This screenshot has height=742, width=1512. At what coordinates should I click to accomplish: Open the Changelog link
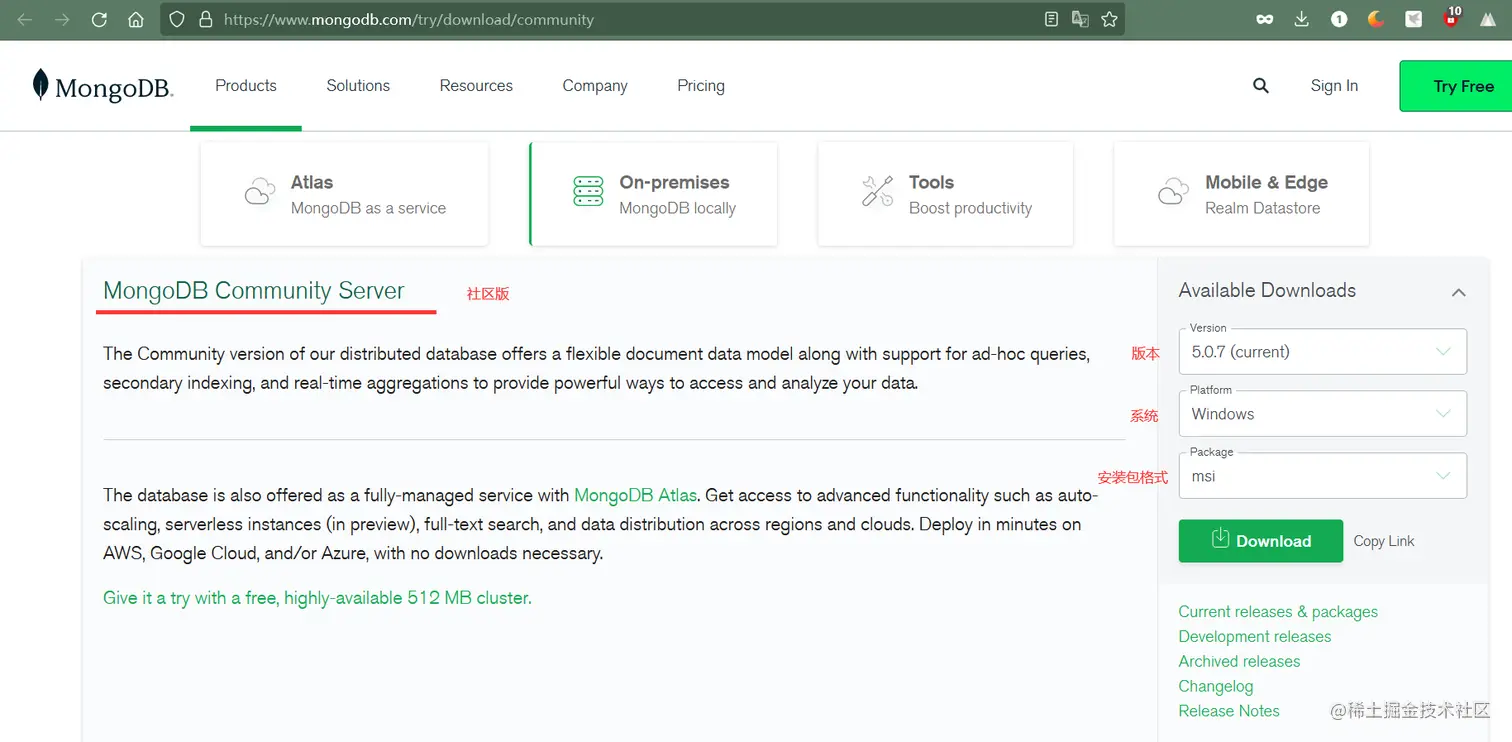(1215, 686)
